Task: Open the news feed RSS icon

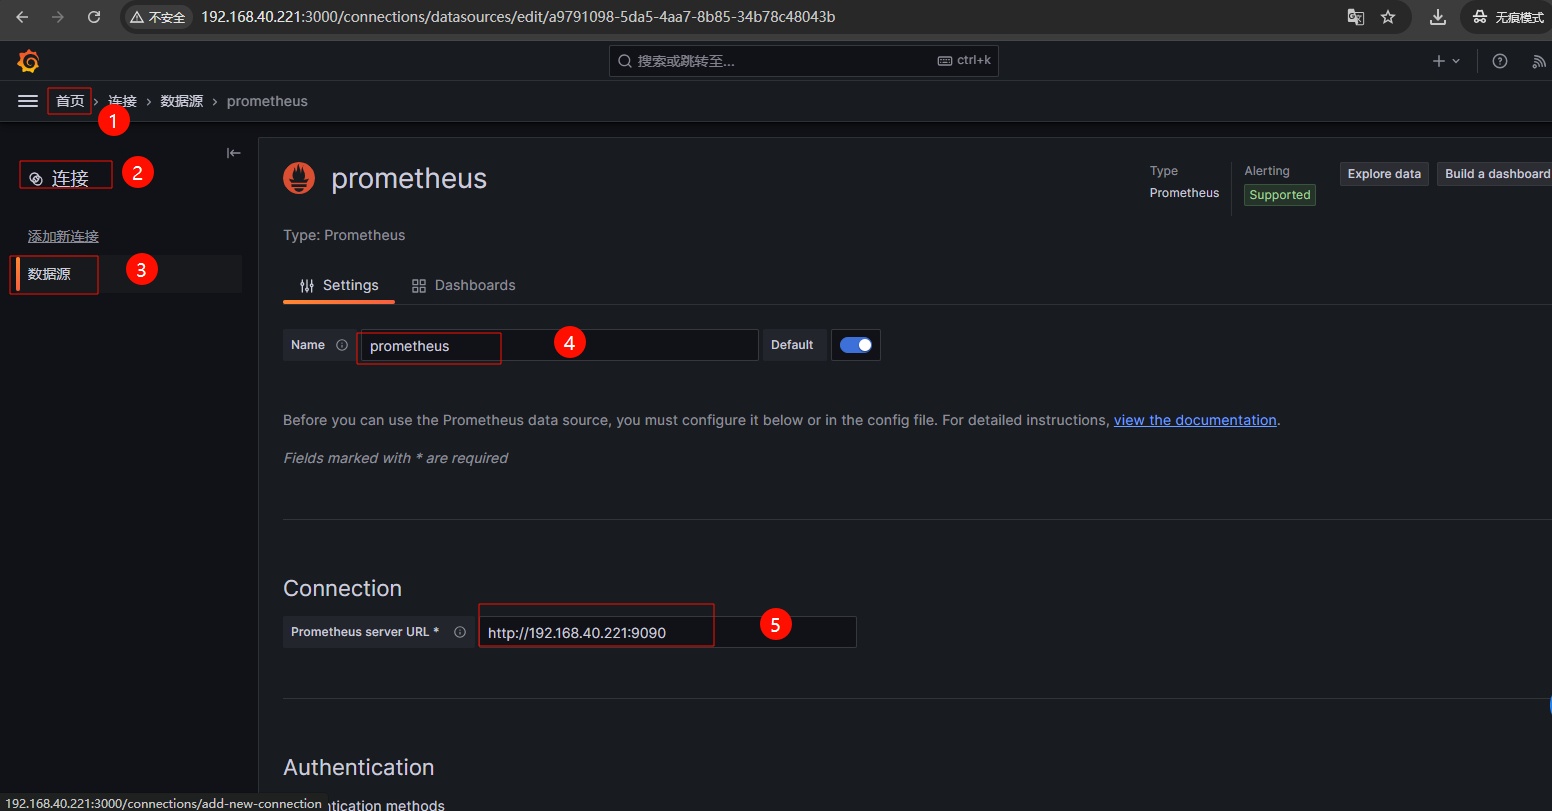Action: tap(1539, 61)
